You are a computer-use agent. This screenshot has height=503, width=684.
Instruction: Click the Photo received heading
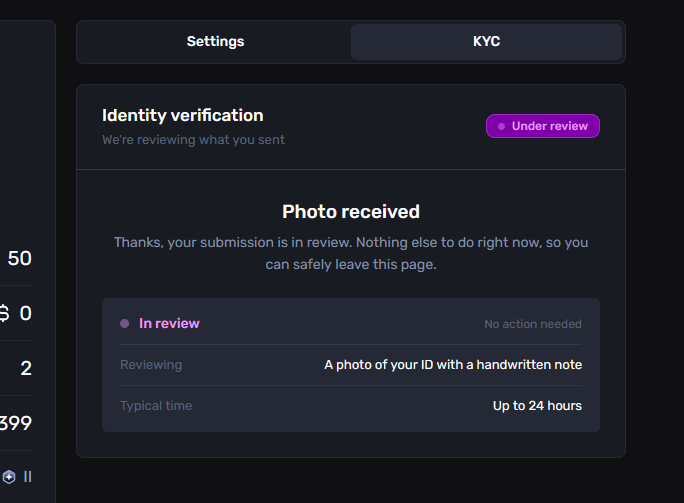(351, 212)
